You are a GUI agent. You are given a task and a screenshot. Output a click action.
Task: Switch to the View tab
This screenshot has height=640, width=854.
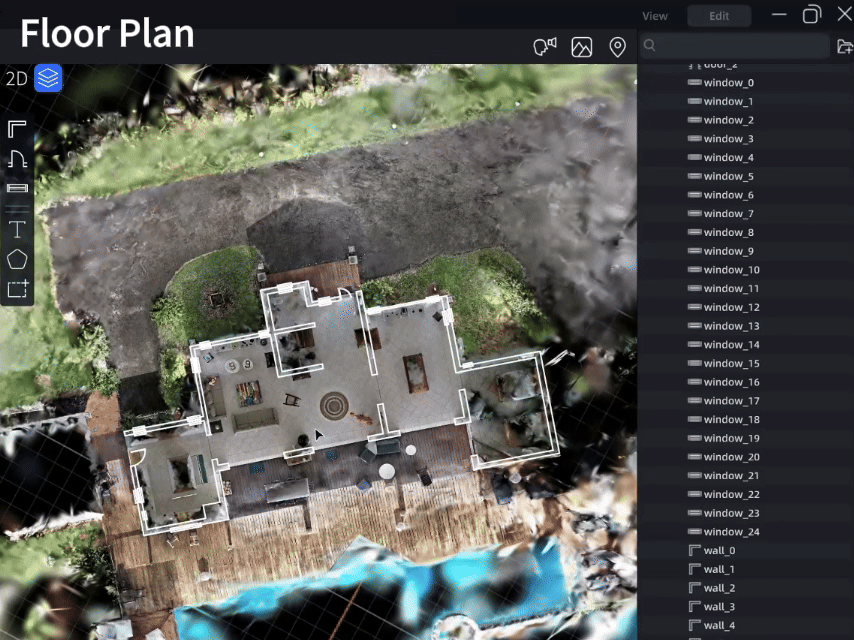pos(655,16)
